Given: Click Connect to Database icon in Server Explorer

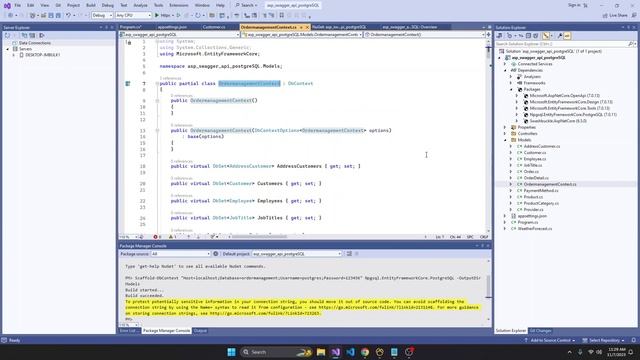Looking at the screenshot, I should pos(25,36).
